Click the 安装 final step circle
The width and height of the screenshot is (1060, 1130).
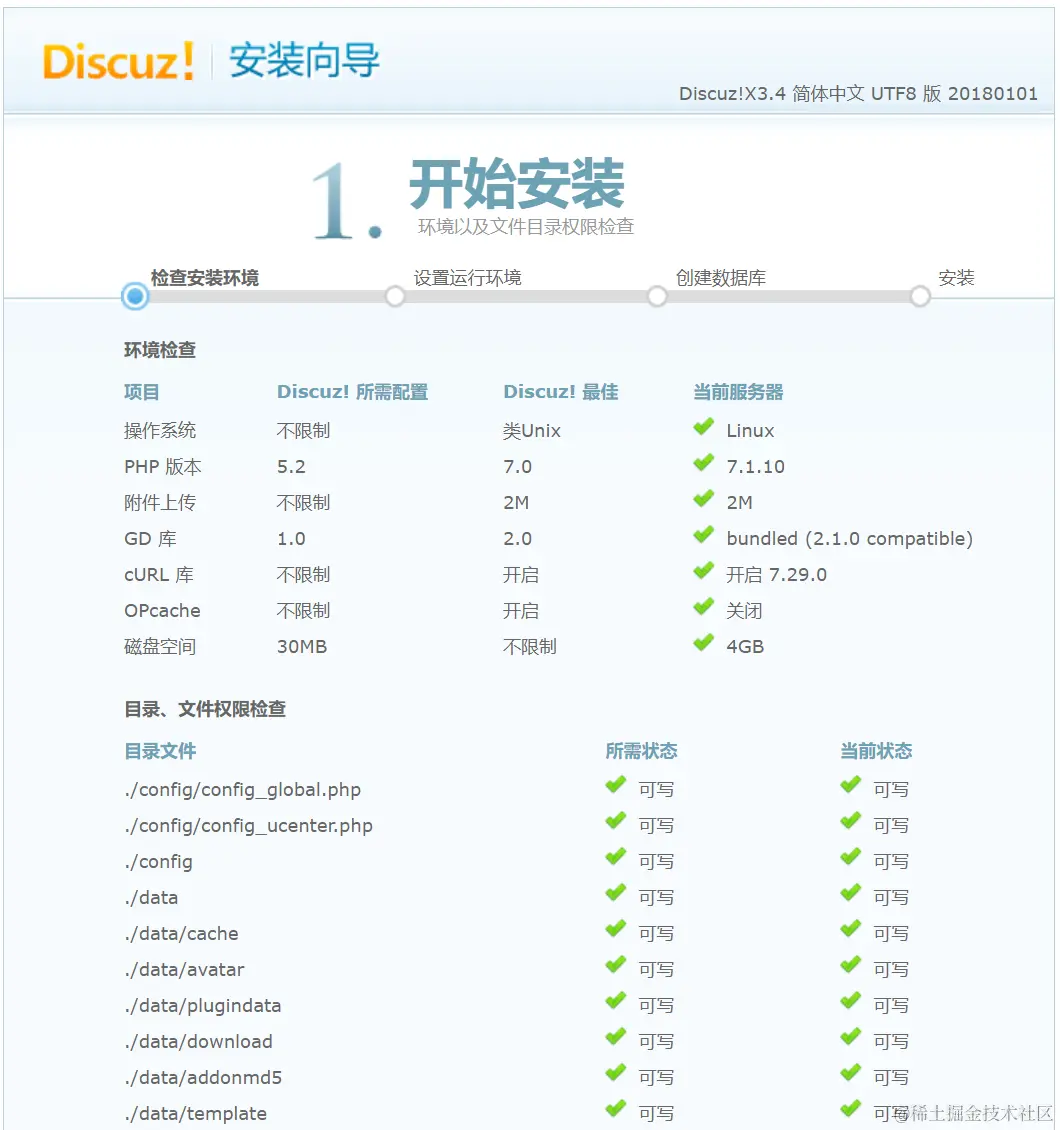point(920,296)
